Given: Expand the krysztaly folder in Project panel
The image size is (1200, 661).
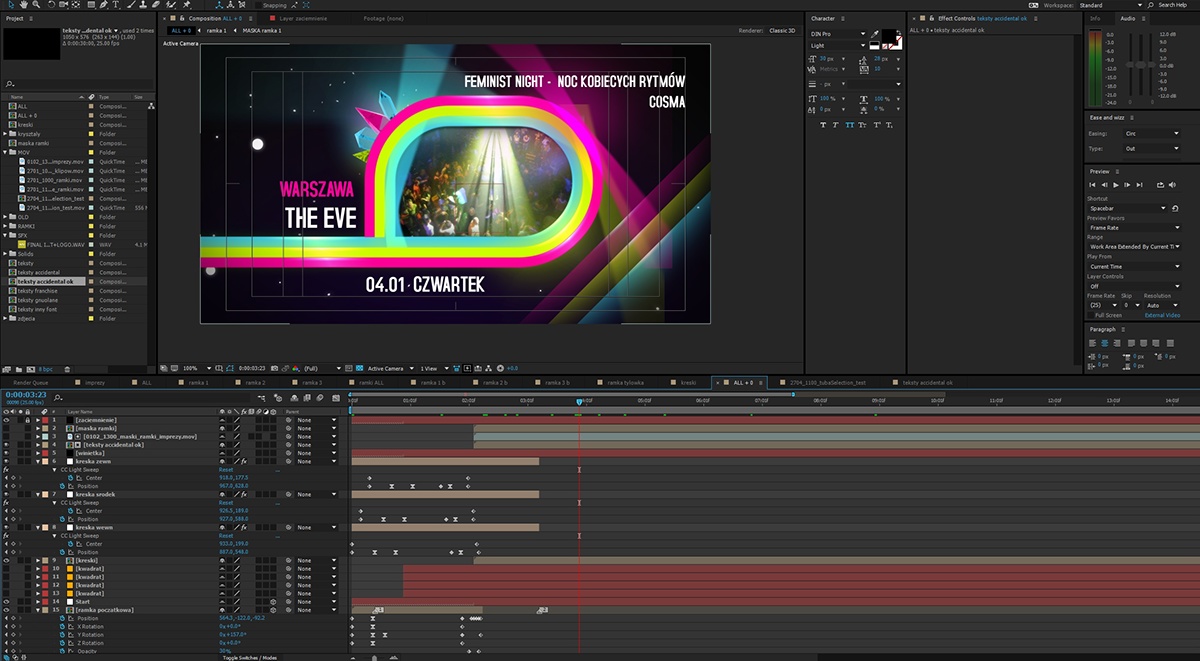Looking at the screenshot, I should [x=6, y=133].
